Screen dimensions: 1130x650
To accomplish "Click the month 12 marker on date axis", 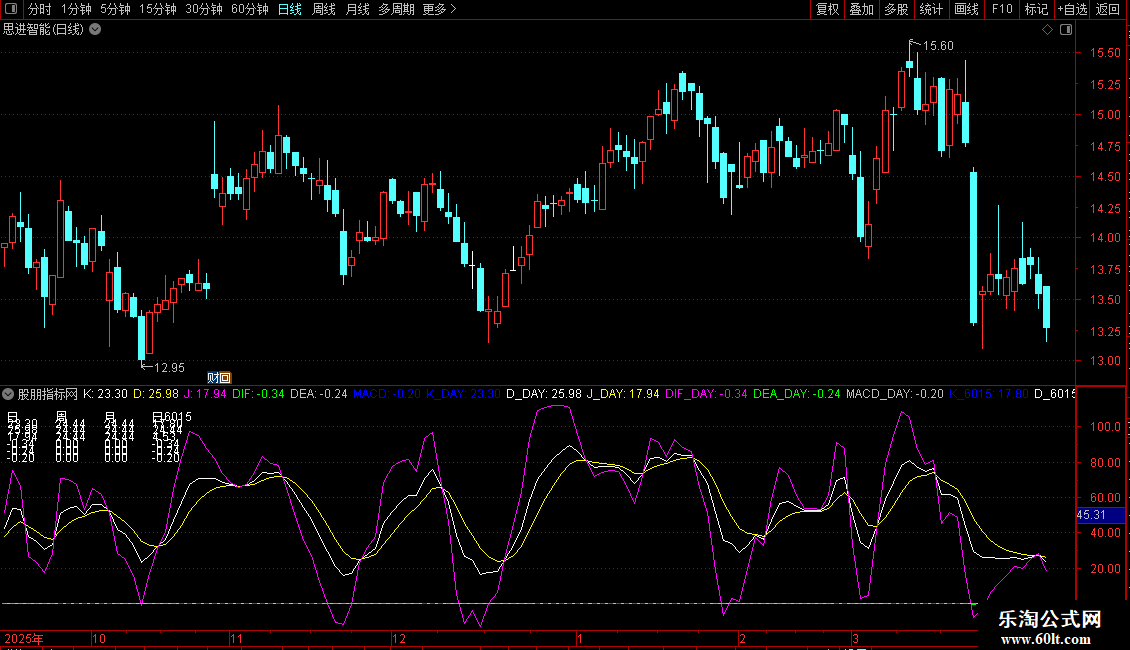I will coord(399,638).
